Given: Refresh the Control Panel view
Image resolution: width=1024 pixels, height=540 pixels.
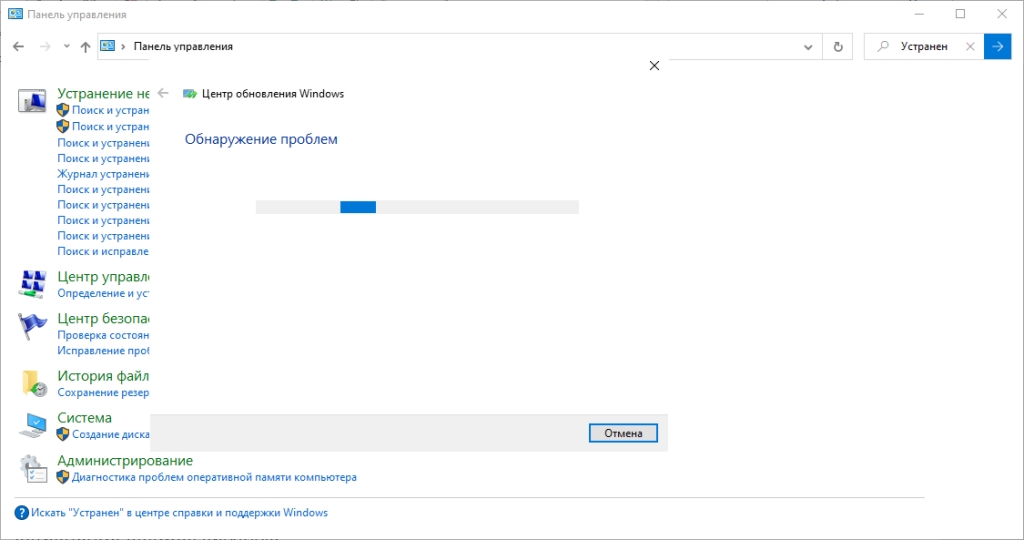Looking at the screenshot, I should pyautogui.click(x=838, y=46).
